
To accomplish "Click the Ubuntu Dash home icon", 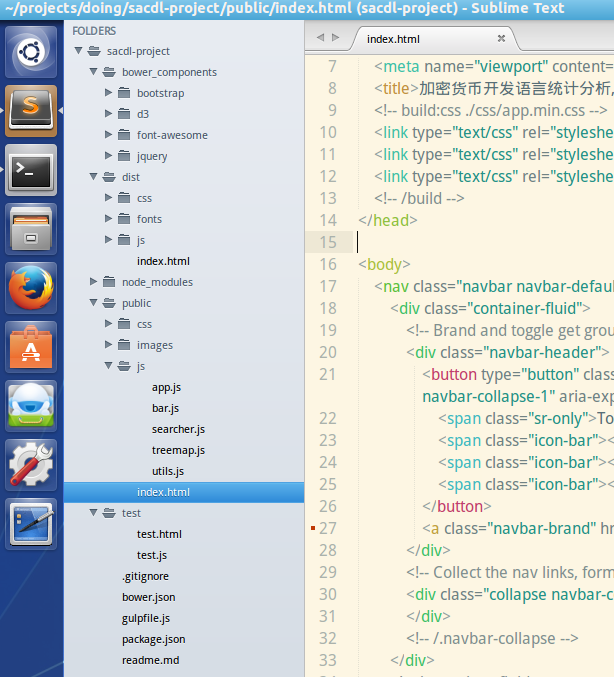I will (32, 51).
